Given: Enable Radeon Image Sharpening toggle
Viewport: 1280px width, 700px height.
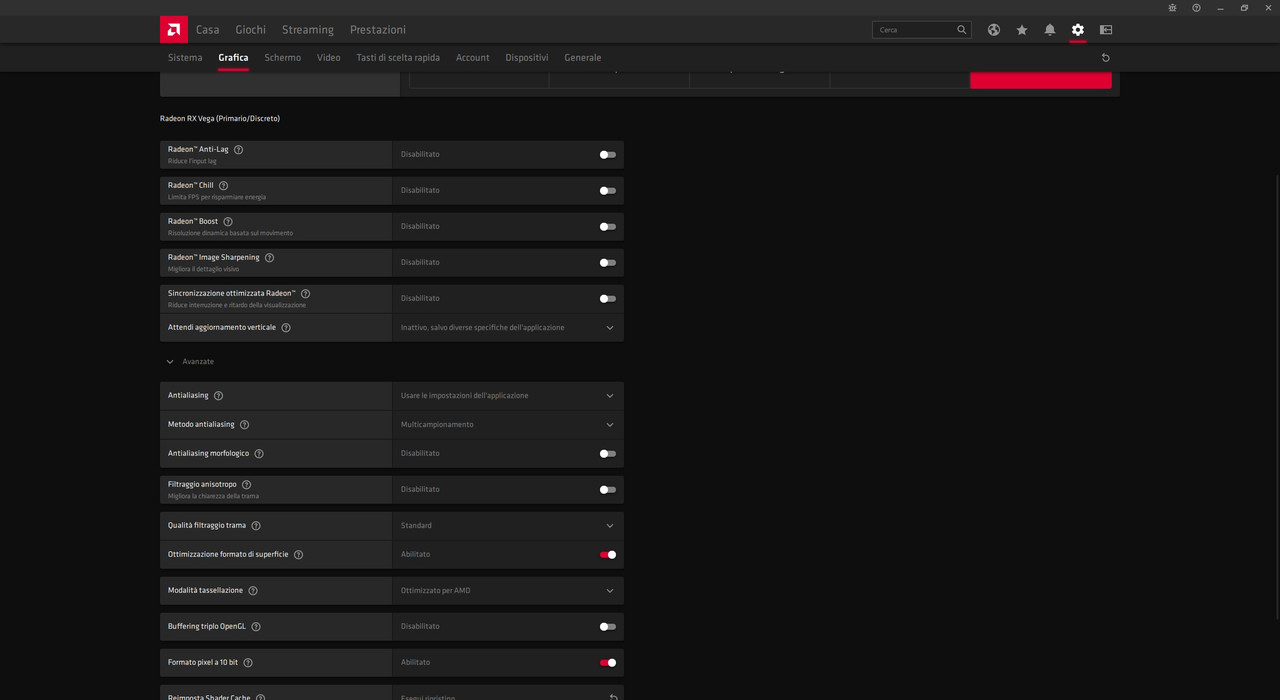Looking at the screenshot, I should 608,263.
